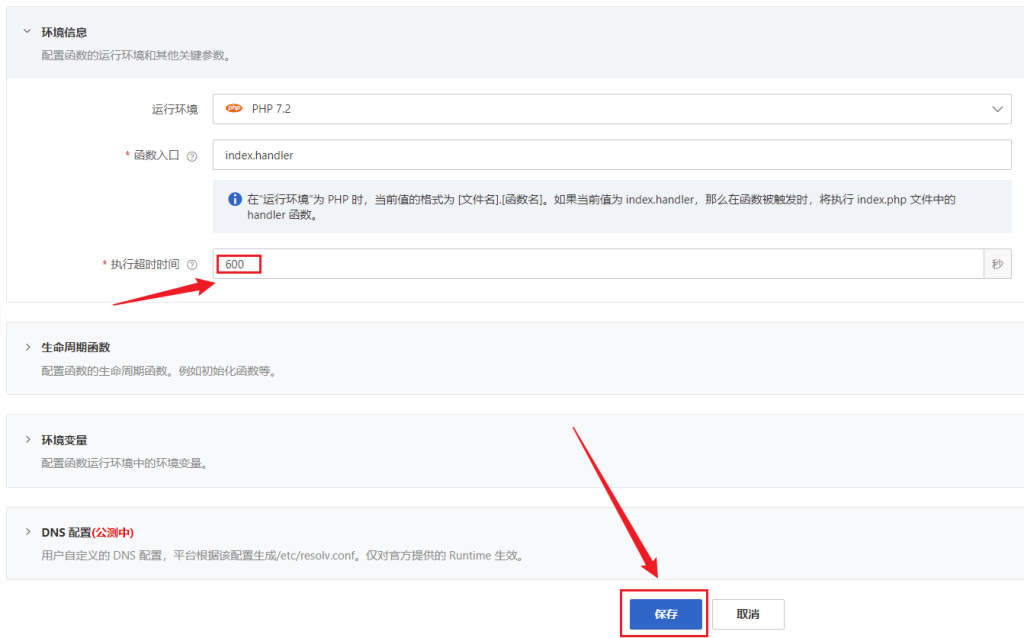Click the 生命周期函数 section title

pos(76,347)
